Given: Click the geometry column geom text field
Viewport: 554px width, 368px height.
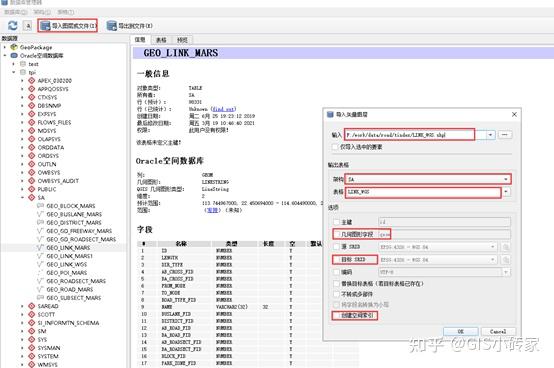Looking at the screenshot, I should point(444,234).
